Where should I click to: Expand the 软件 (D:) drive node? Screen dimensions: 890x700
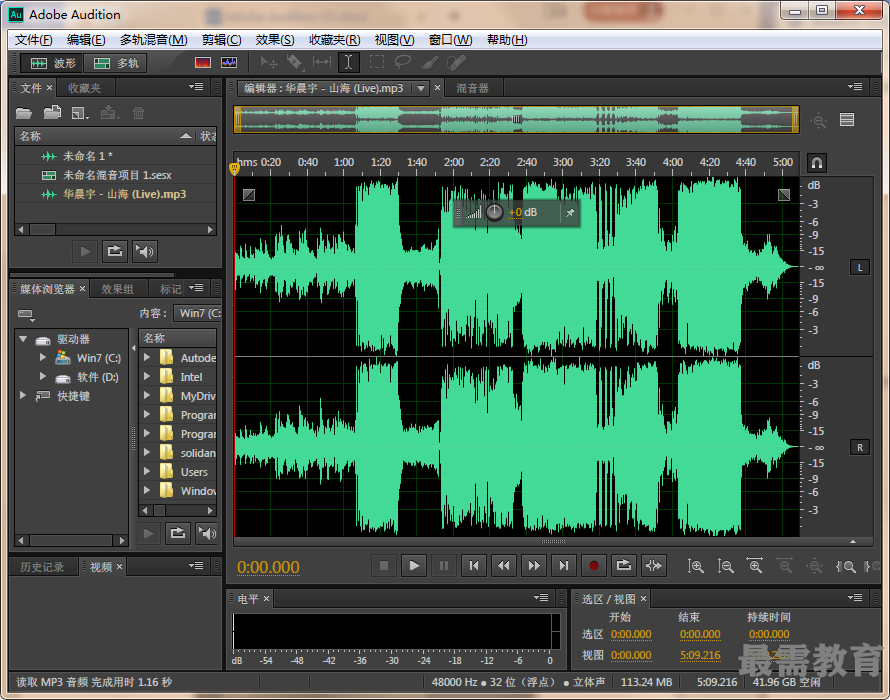point(43,376)
